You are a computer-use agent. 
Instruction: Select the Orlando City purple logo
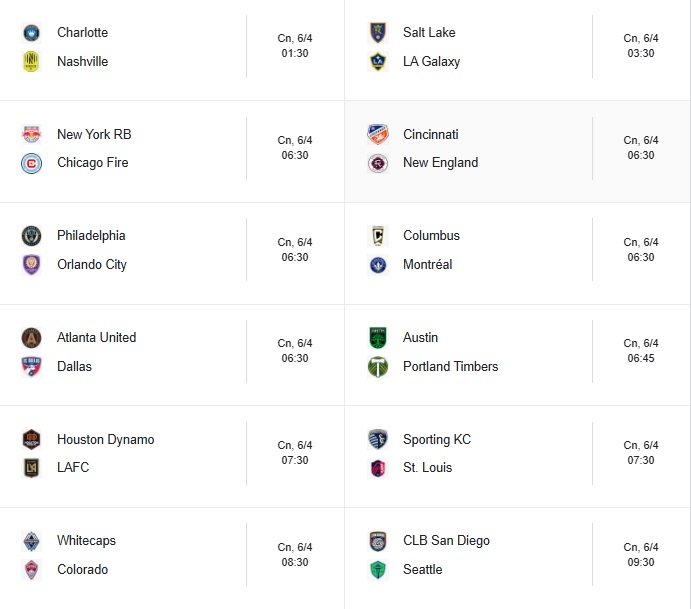[31, 265]
